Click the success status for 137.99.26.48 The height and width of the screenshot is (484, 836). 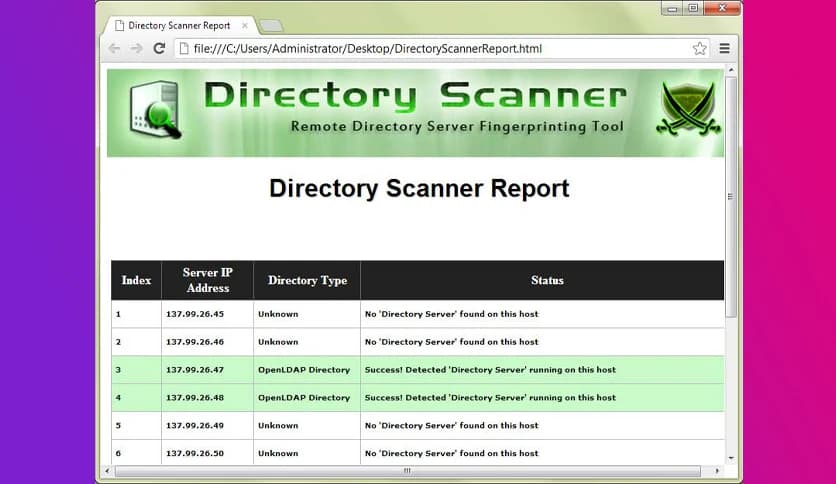[490, 398]
